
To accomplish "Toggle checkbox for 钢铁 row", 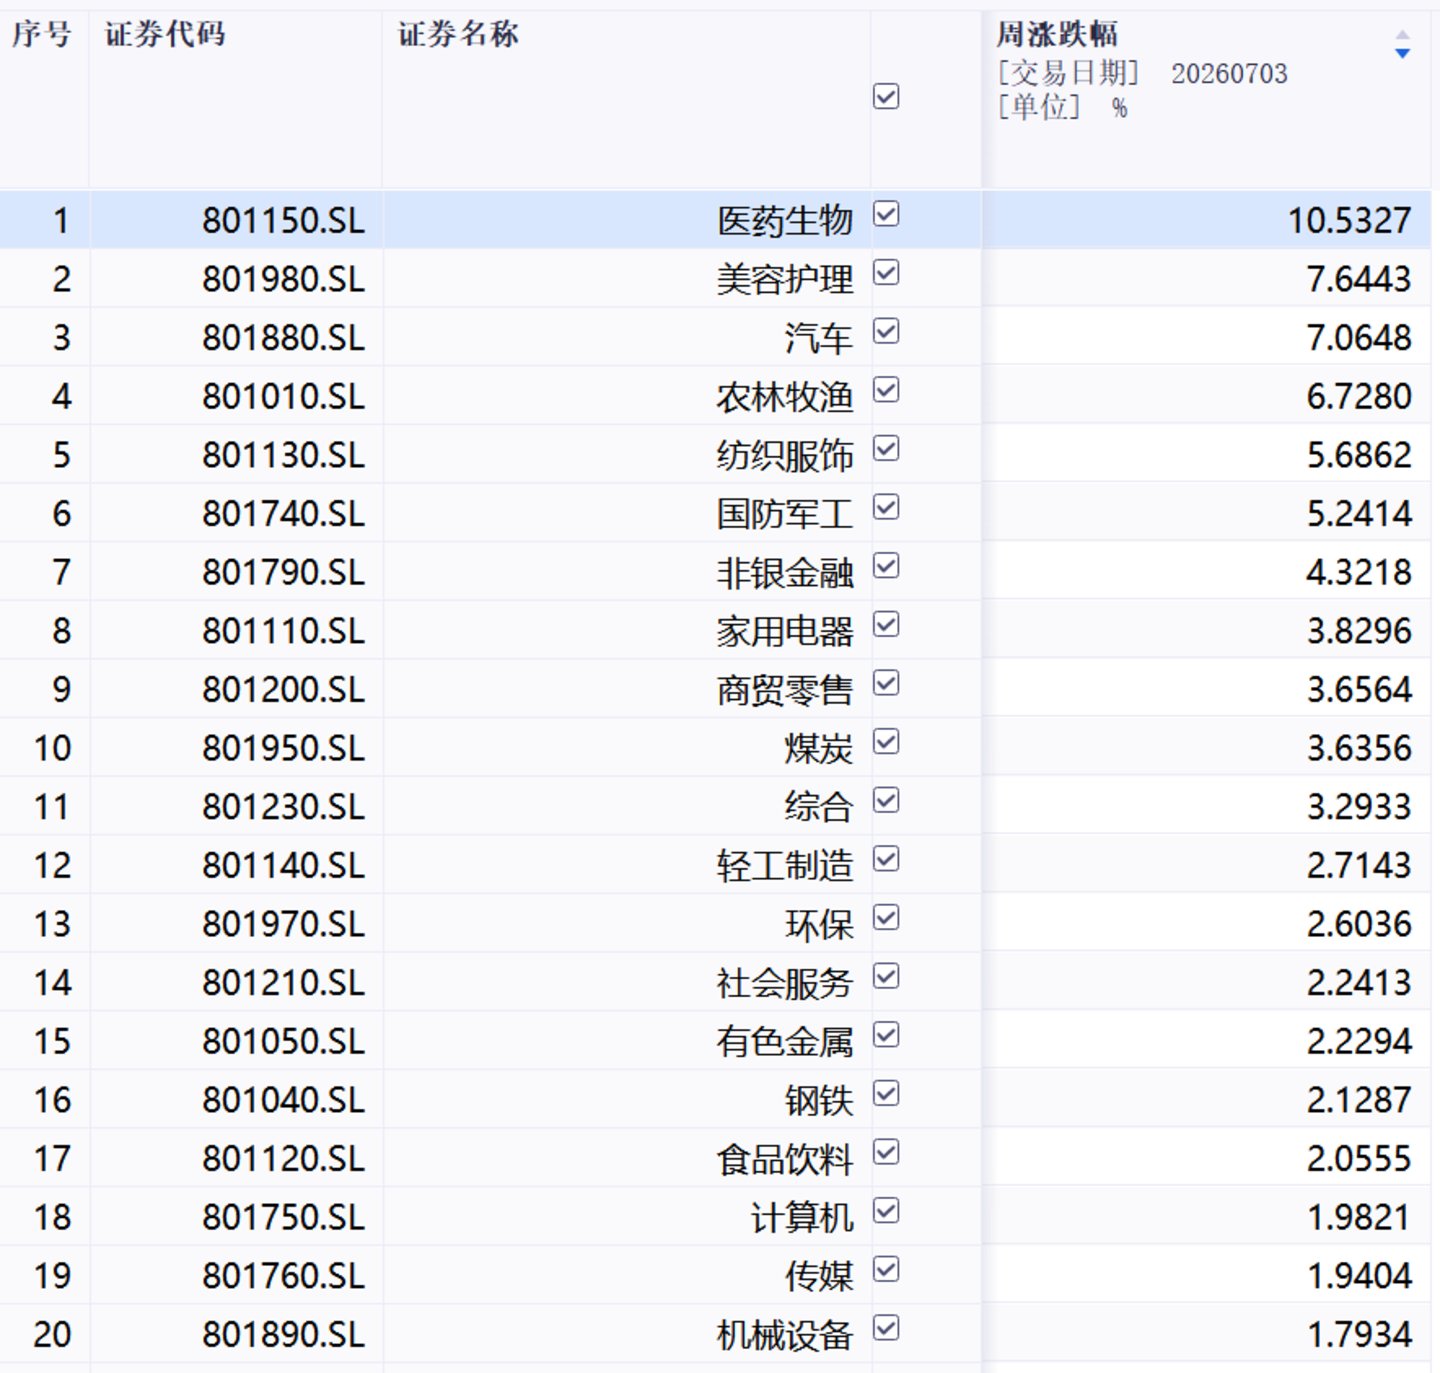I will [x=886, y=1094].
